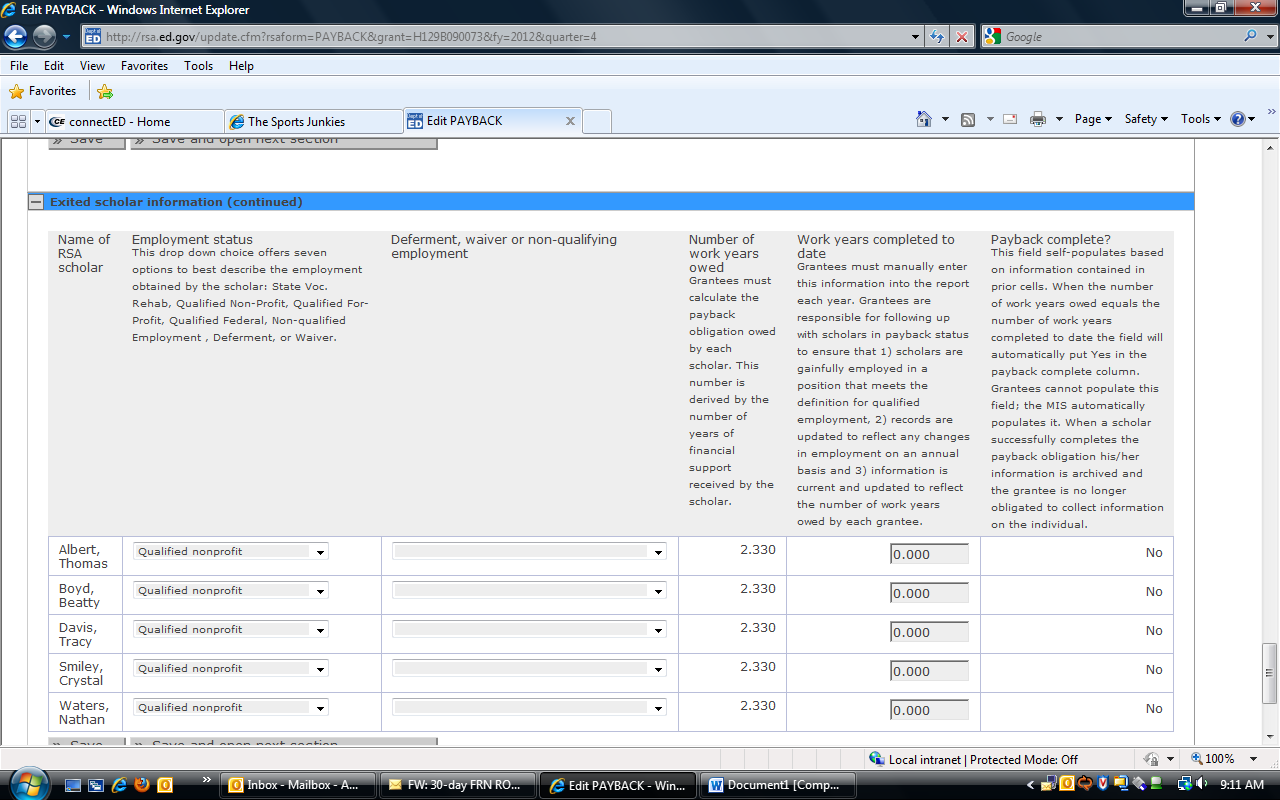Viewport: 1280px width, 800px height.
Task: Click work years completed field for Boyd, Beatty
Action: pos(929,593)
